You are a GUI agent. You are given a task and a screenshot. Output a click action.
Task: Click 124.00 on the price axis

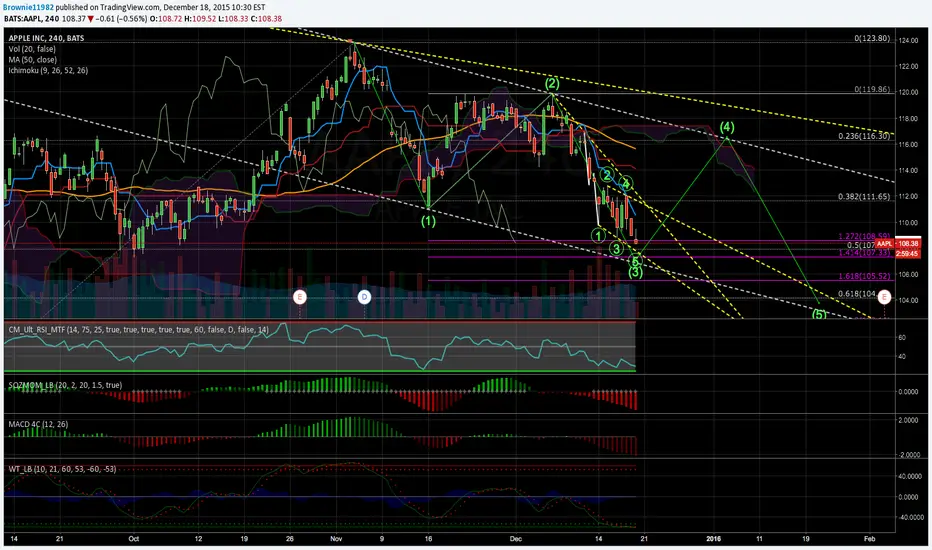(x=908, y=41)
